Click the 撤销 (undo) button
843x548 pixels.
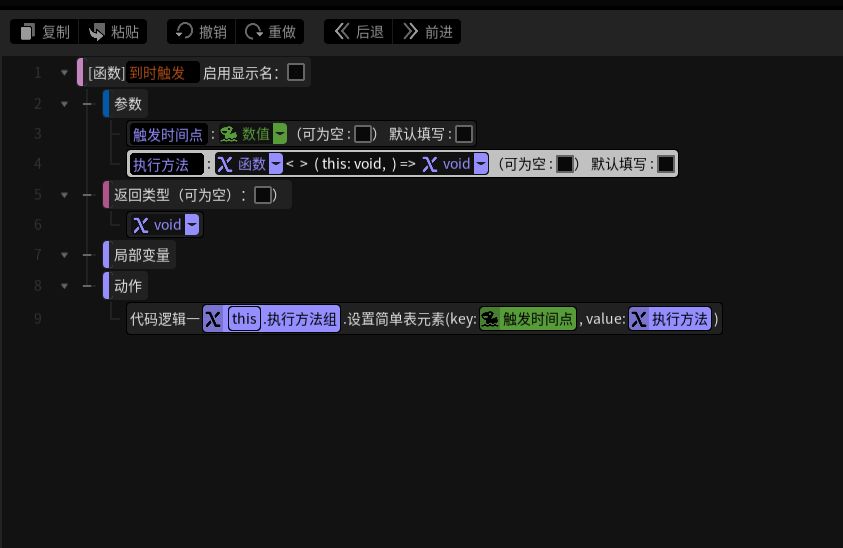pos(201,32)
